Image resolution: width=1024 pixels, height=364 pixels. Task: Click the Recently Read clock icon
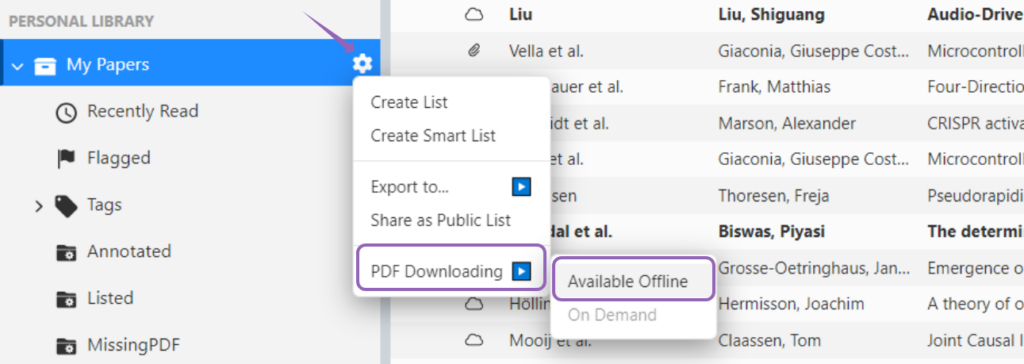[x=66, y=112]
